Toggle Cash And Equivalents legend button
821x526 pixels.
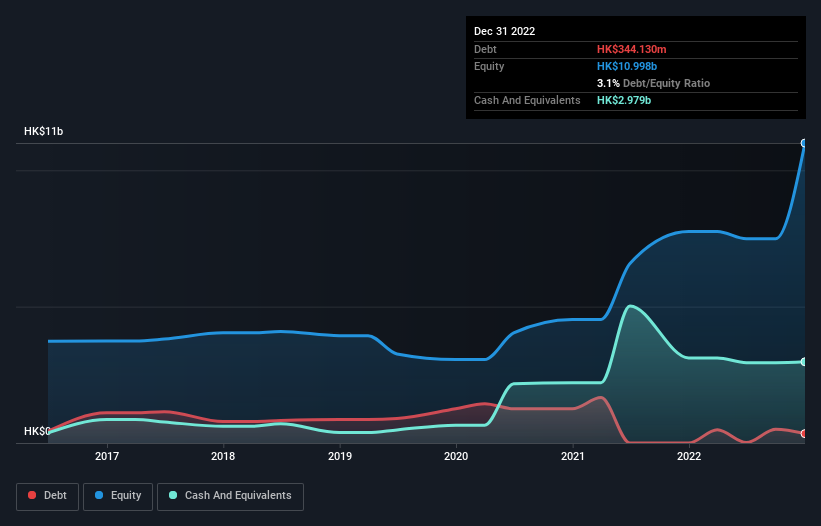tap(230, 496)
